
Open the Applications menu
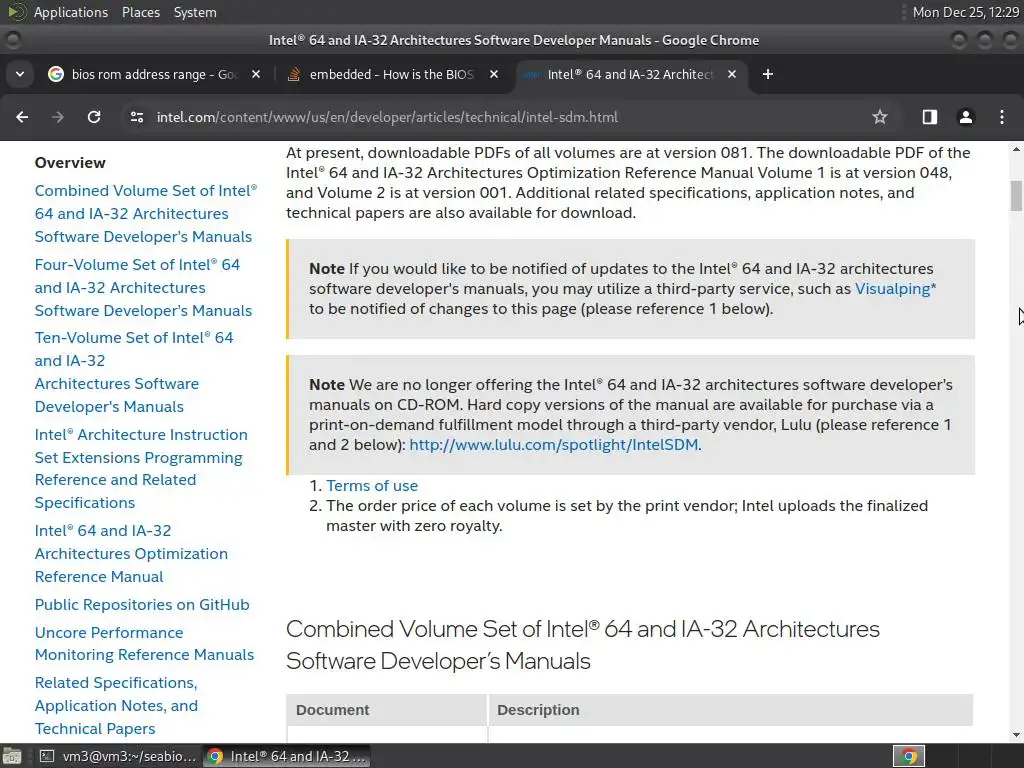(x=70, y=12)
